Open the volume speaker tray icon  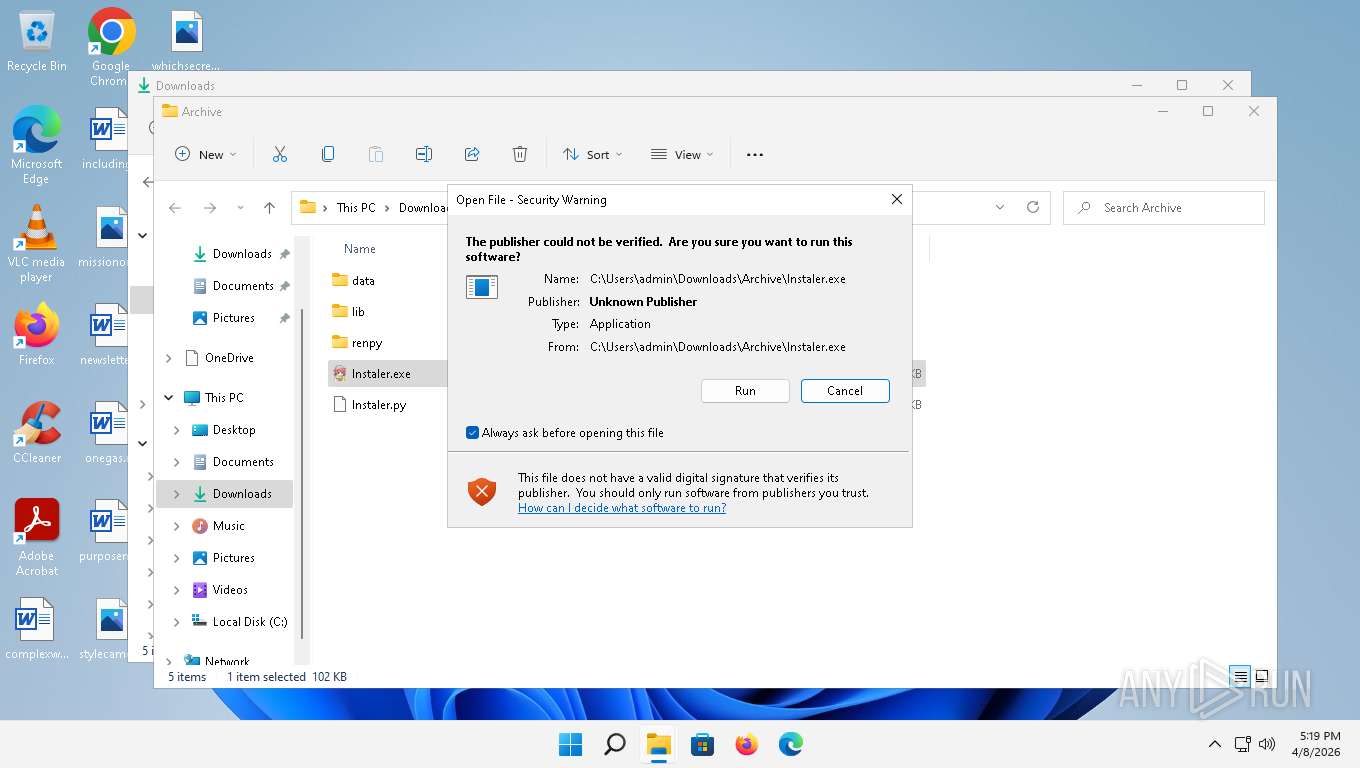1267,744
